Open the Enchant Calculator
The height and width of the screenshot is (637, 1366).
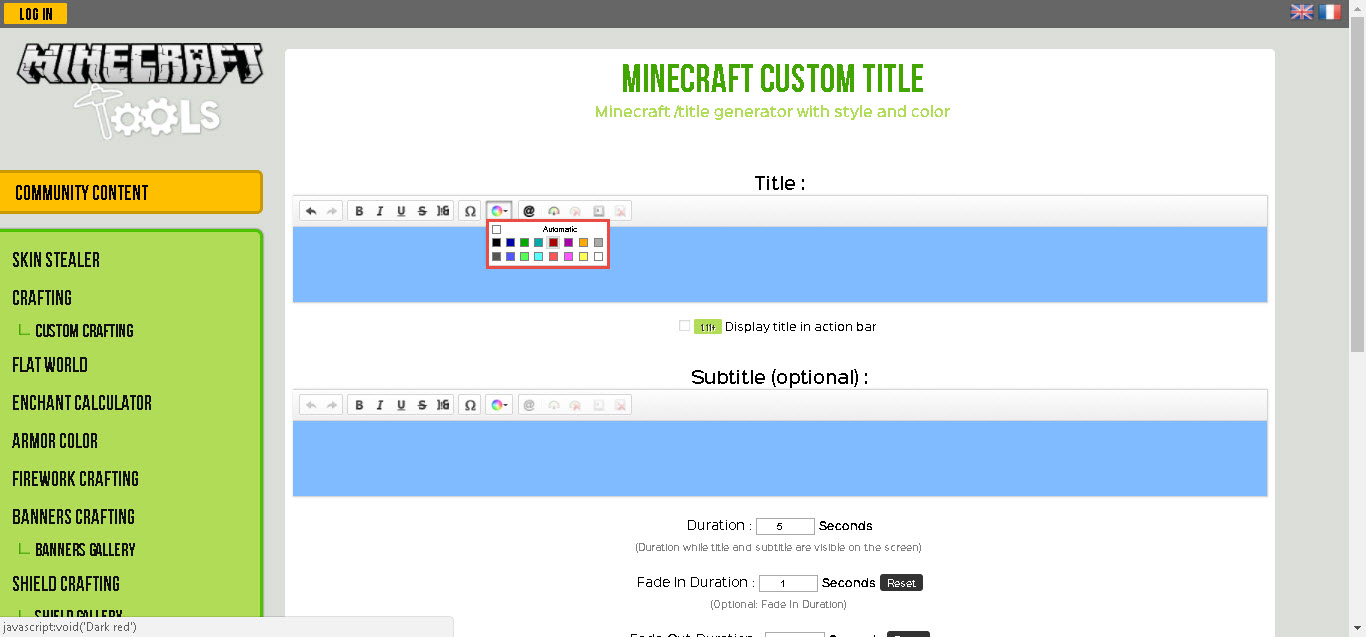(82, 403)
